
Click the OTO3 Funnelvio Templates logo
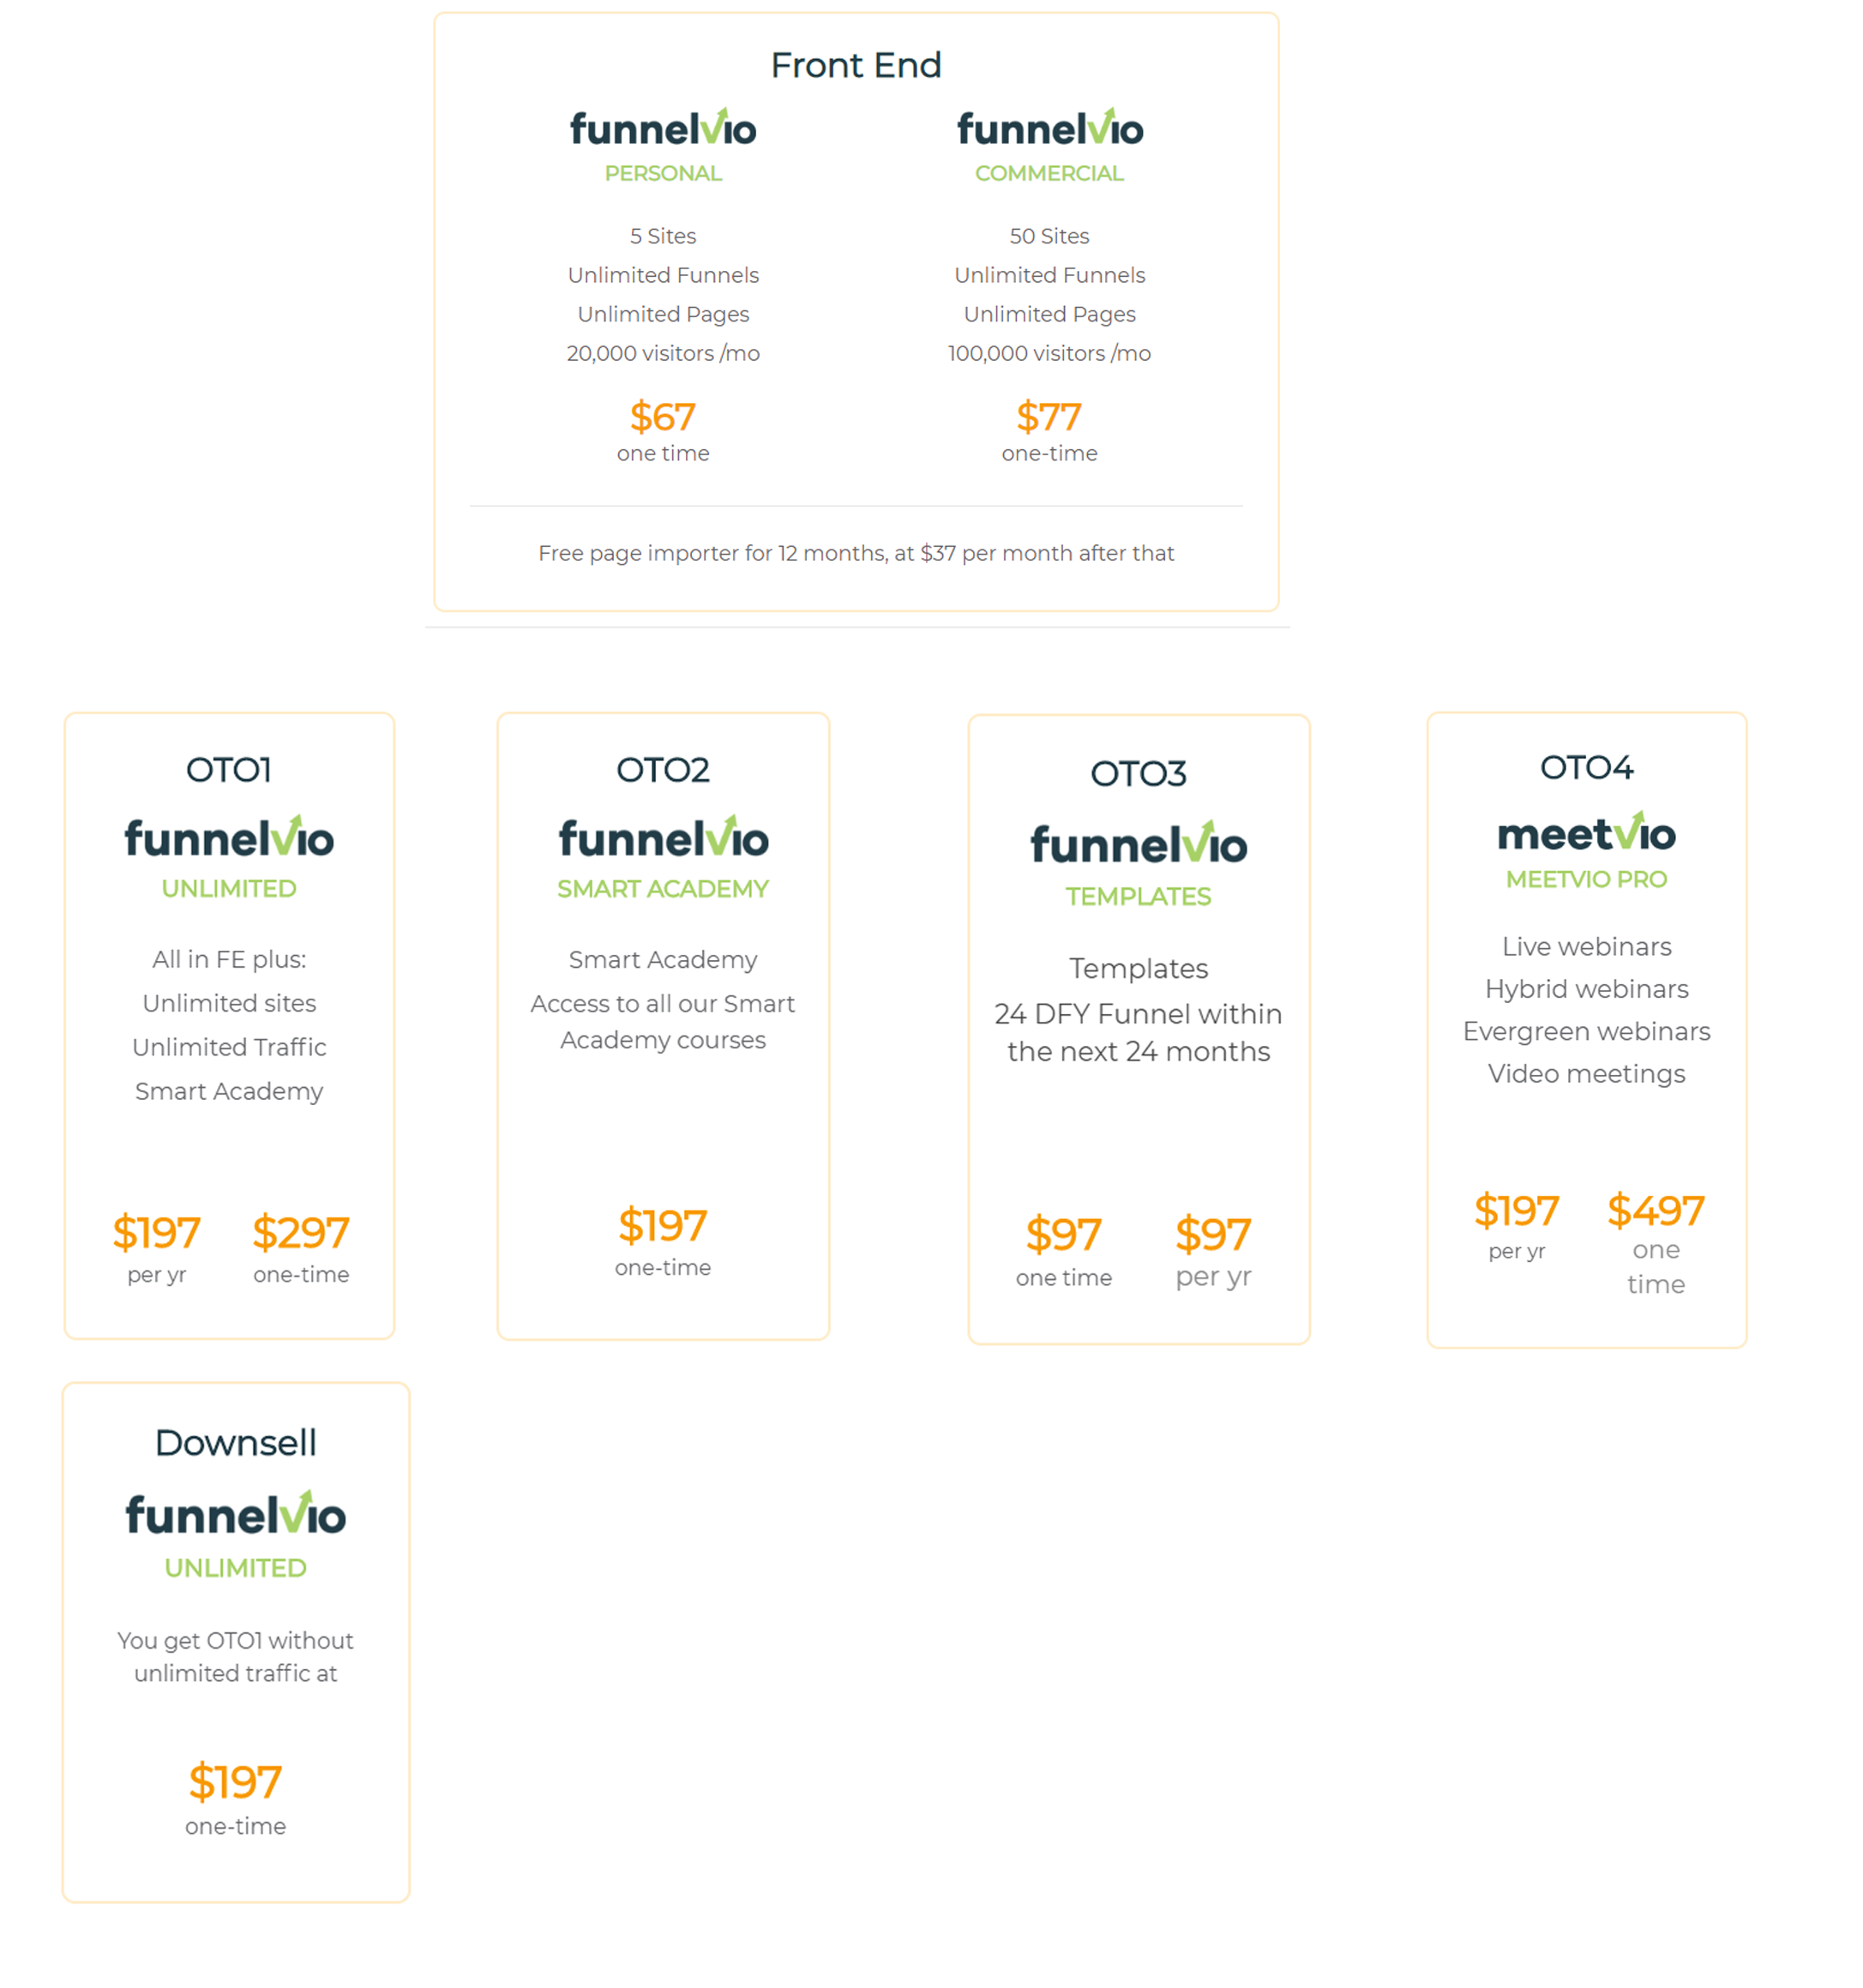1139,843
